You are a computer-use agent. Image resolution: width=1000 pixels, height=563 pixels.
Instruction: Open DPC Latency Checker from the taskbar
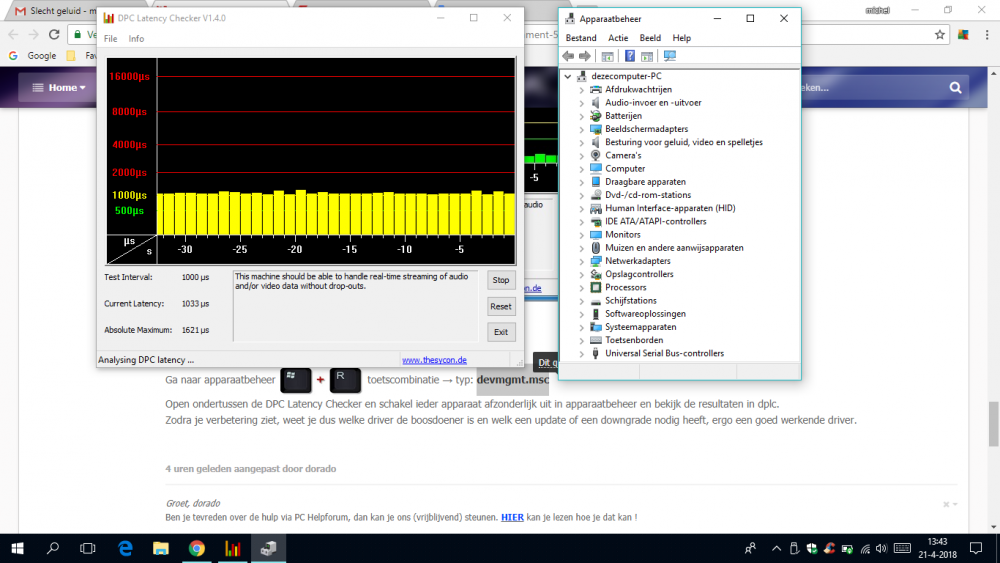point(233,548)
